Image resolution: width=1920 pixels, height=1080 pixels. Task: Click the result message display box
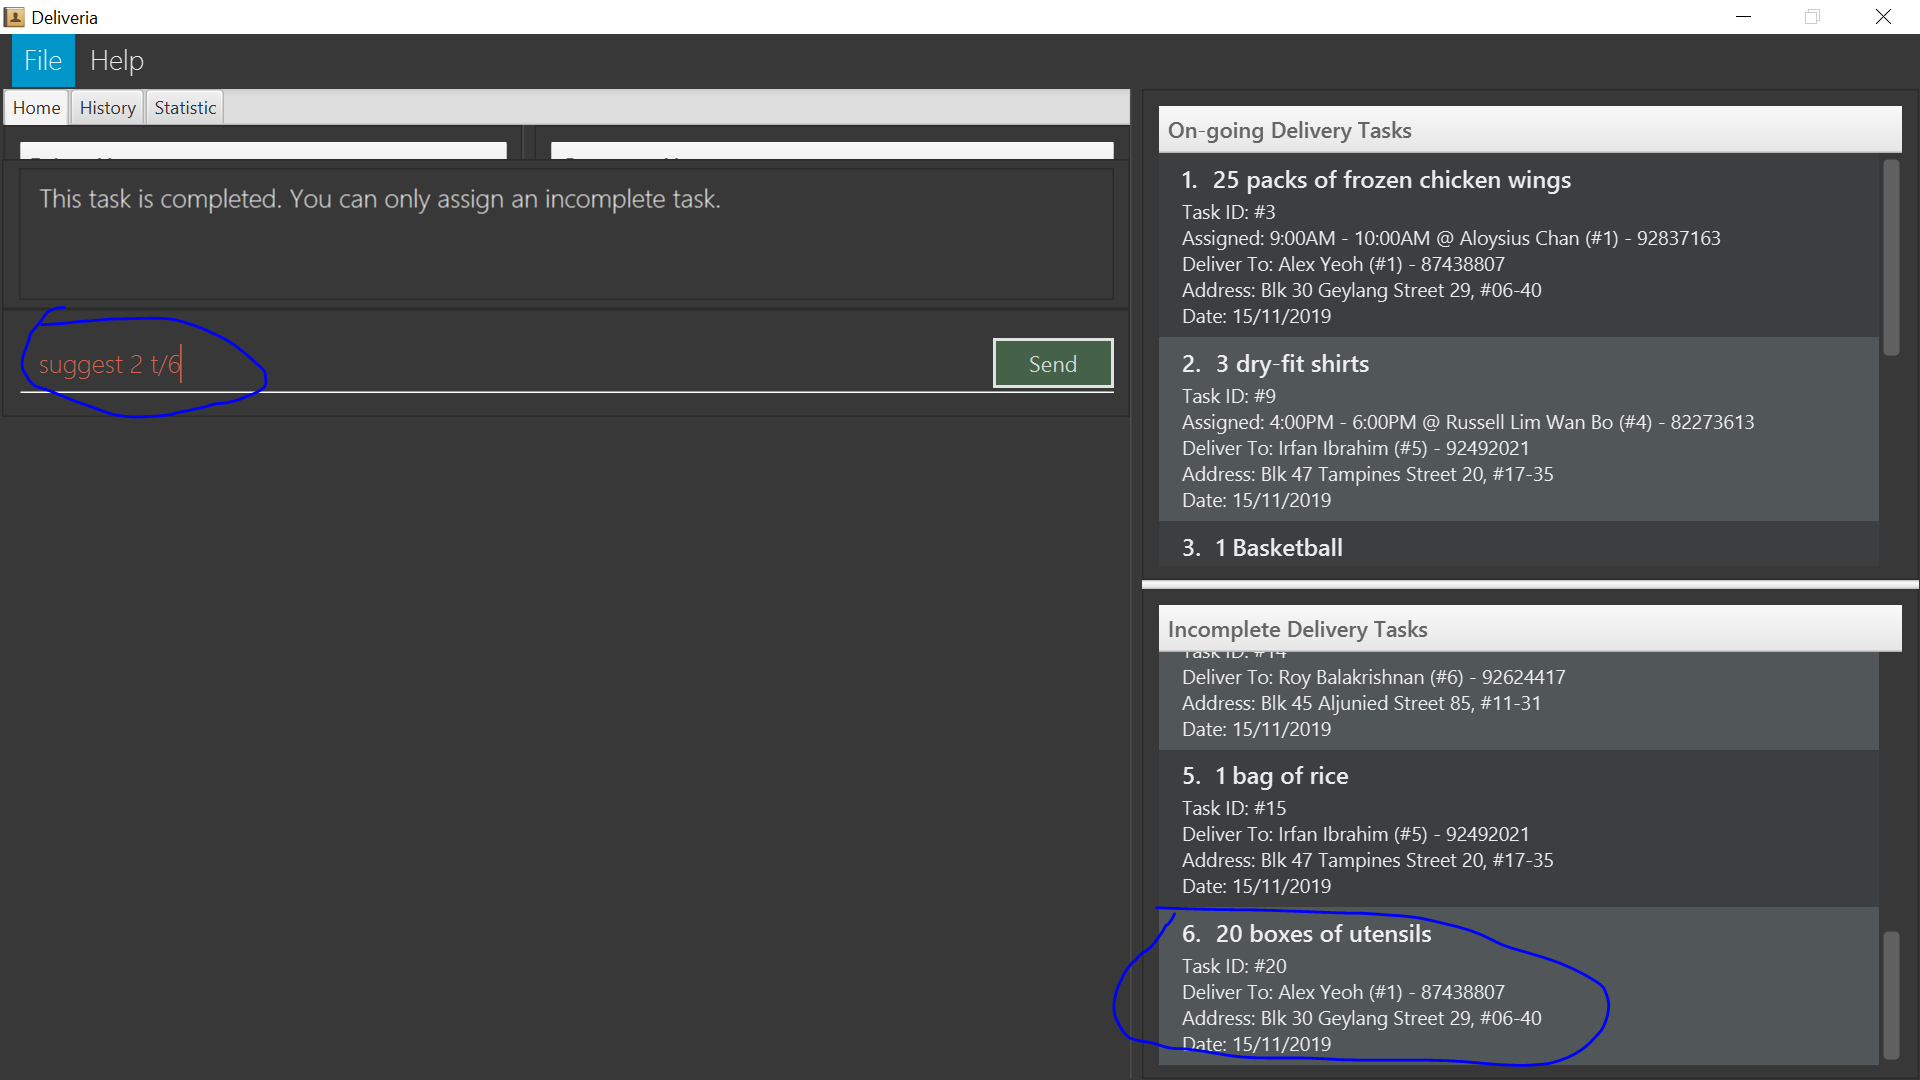point(566,235)
